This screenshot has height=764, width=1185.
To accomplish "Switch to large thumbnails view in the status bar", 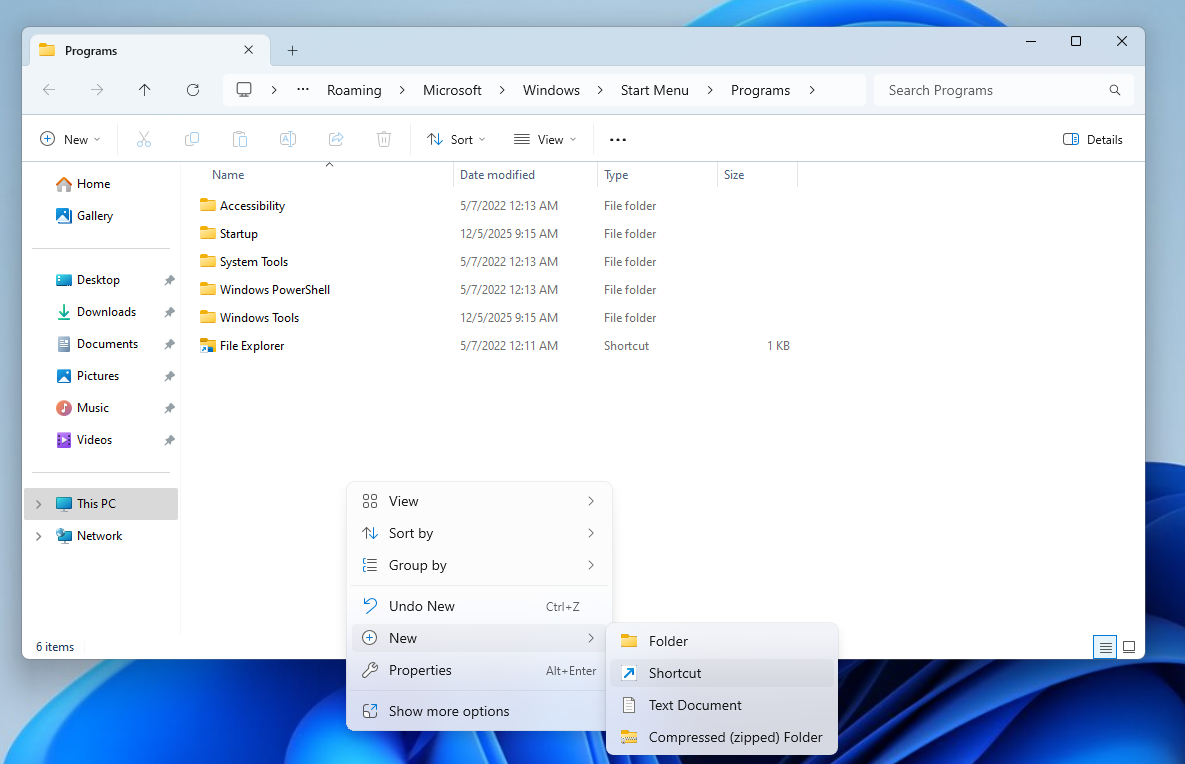I will [1130, 647].
